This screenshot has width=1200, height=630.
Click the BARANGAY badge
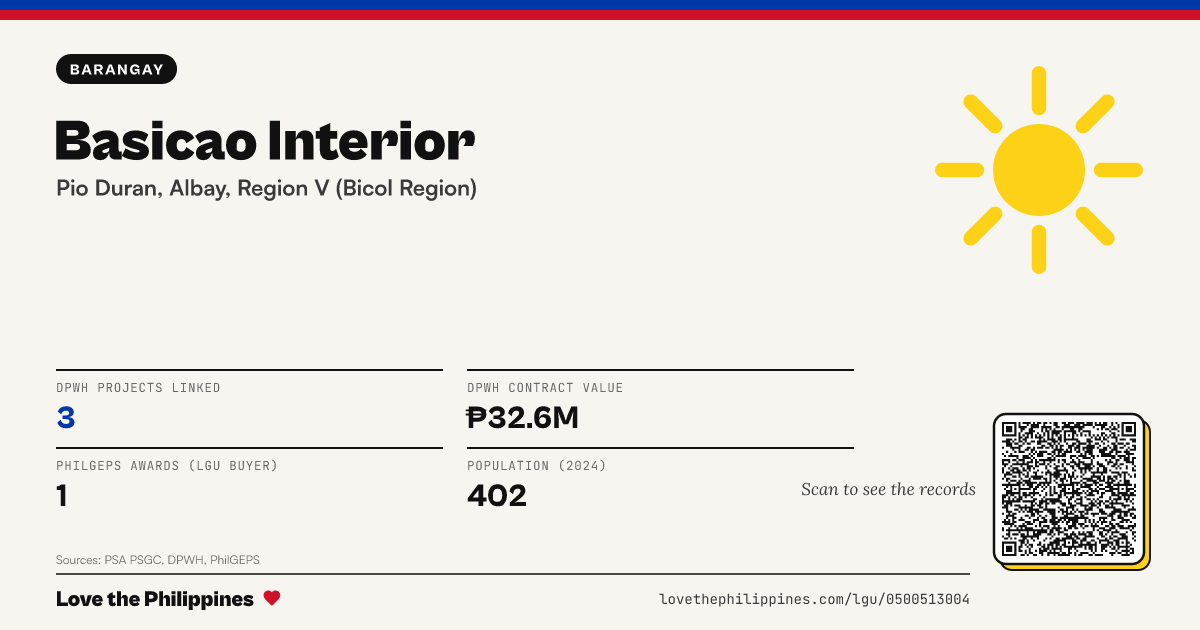[117, 69]
